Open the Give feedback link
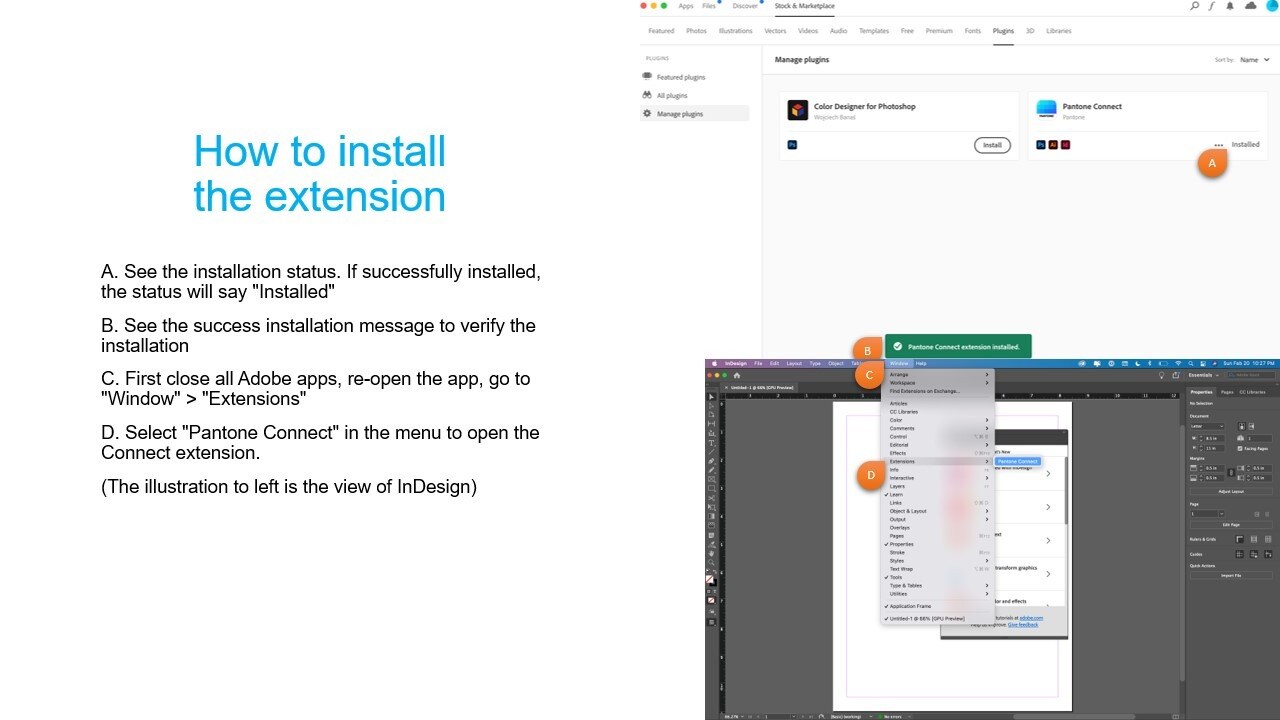 tap(1023, 624)
